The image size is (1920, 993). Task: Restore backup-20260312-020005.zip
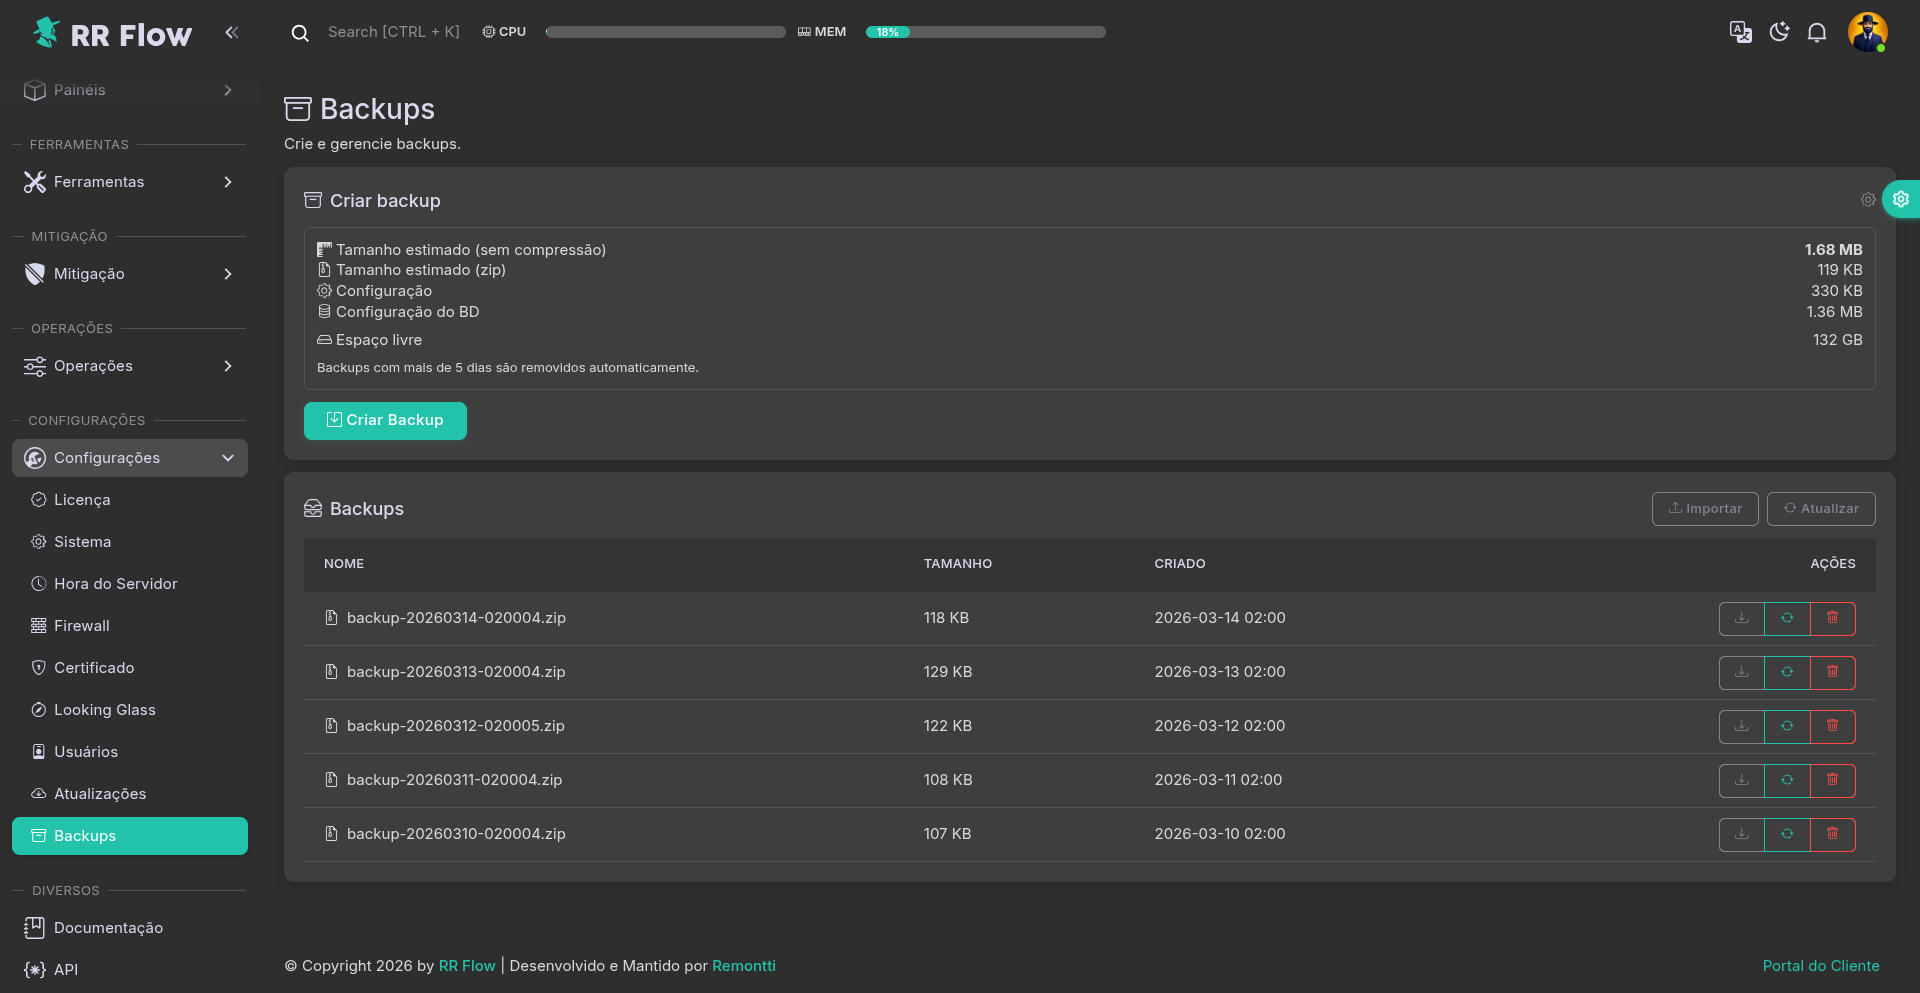[x=1787, y=726]
